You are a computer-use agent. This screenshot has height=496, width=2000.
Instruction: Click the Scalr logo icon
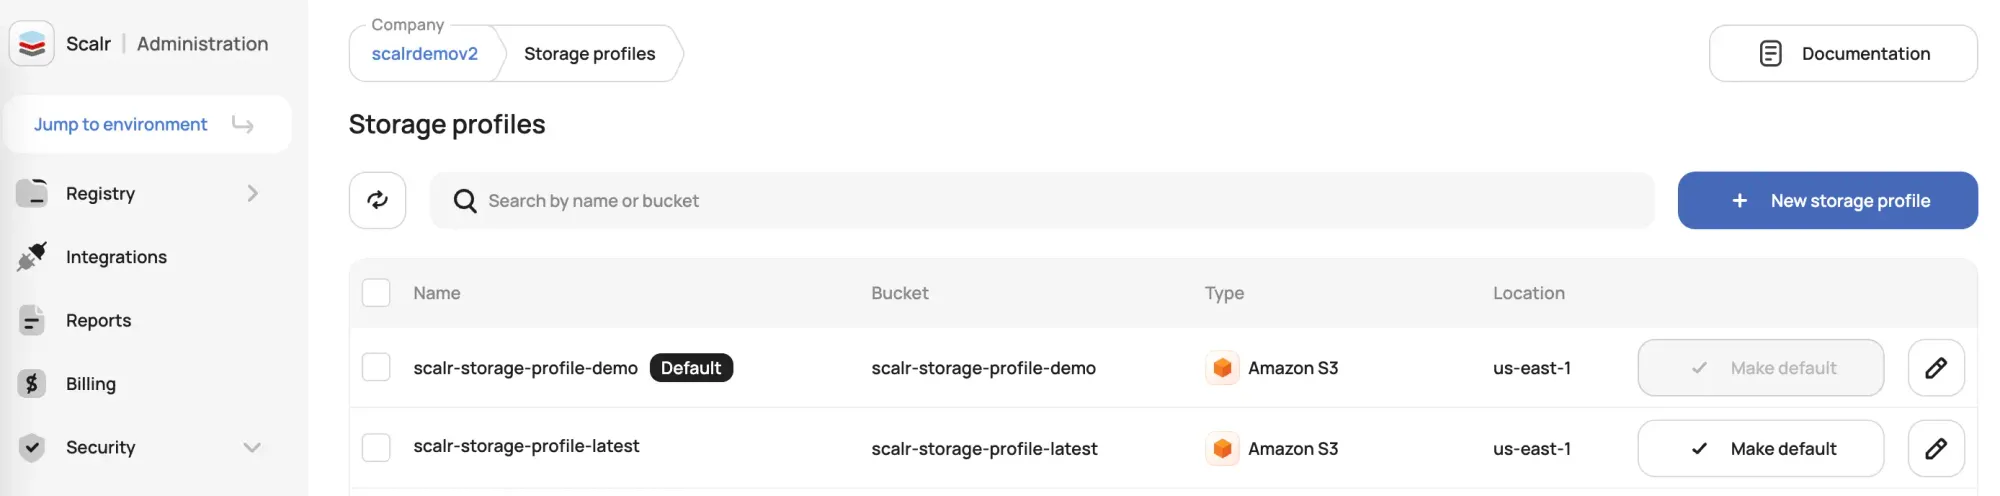tap(32, 44)
